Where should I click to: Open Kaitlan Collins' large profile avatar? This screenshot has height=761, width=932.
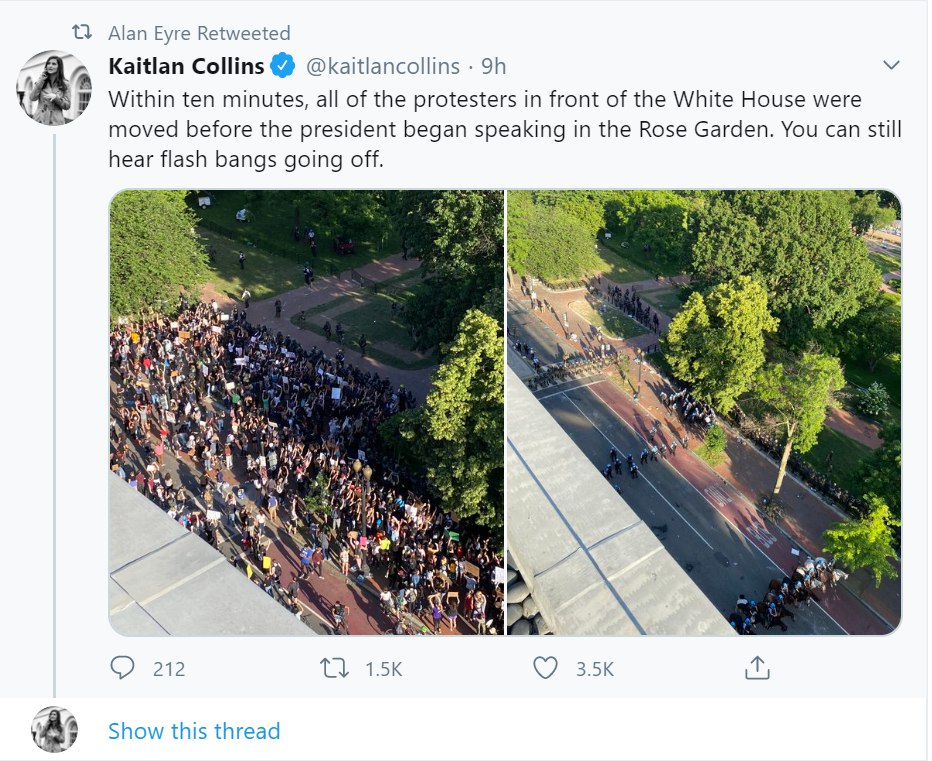click(x=54, y=88)
